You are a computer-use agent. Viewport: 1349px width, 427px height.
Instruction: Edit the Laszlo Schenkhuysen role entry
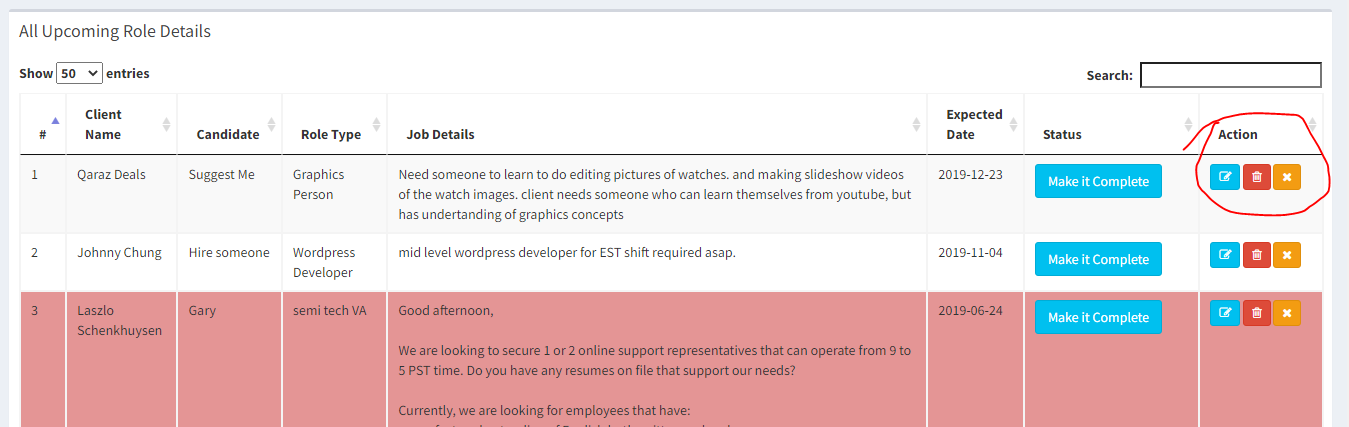pyautogui.click(x=1224, y=313)
